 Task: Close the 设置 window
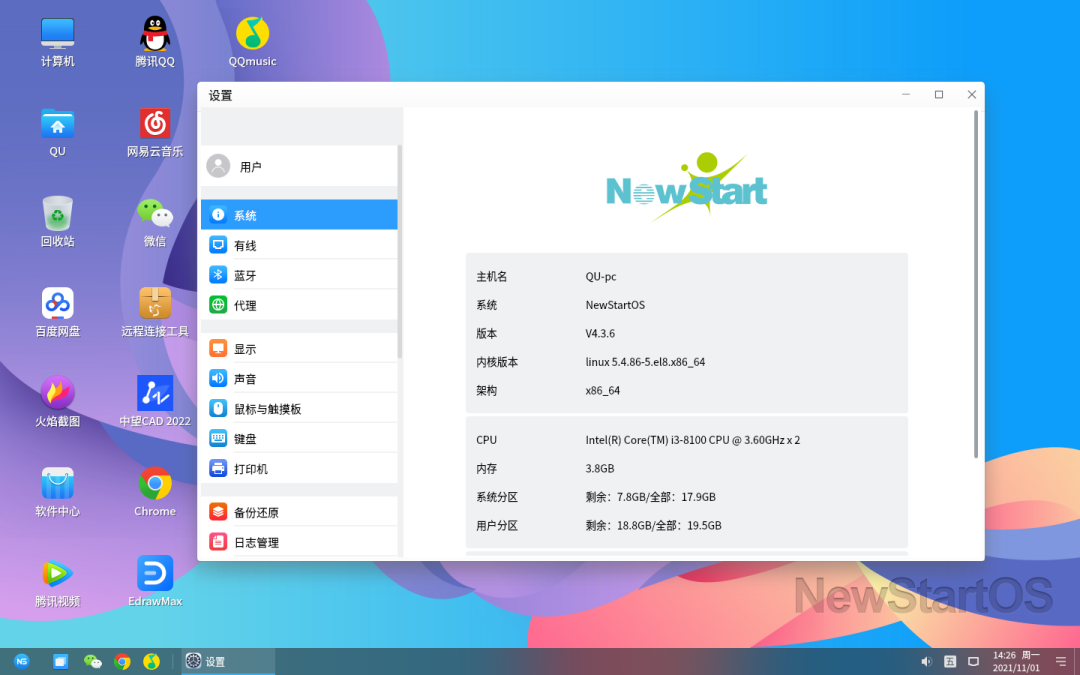tap(972, 94)
